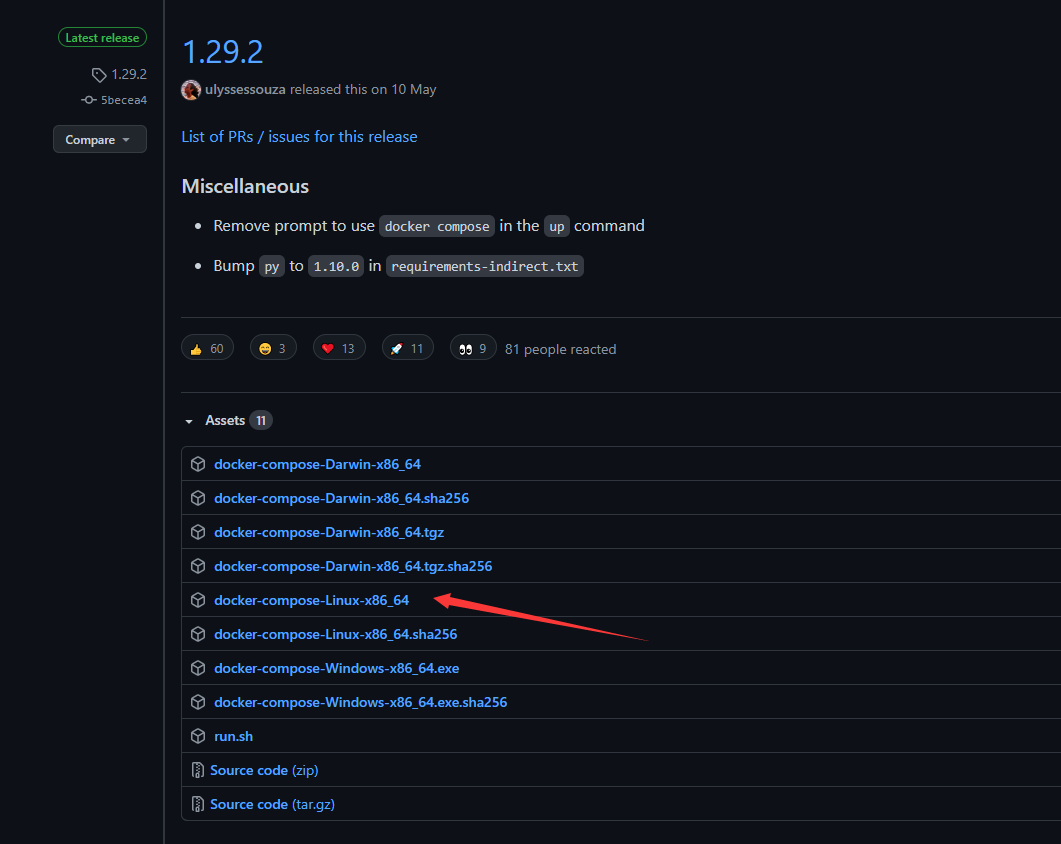
Task: Click ulyssessouza's avatar image
Action: pyautogui.click(x=191, y=89)
